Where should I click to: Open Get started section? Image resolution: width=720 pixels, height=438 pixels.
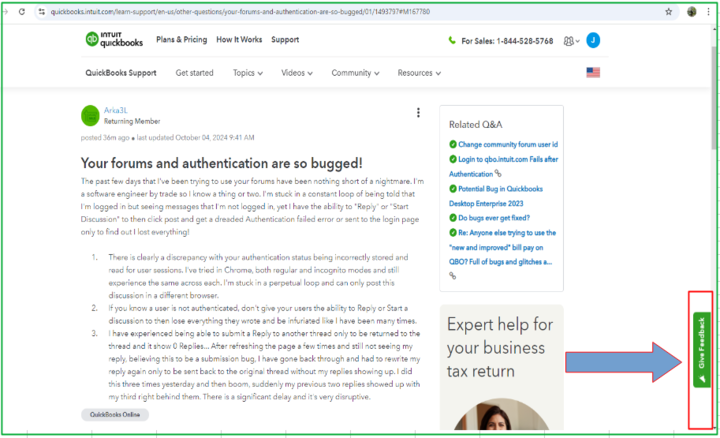coord(194,73)
